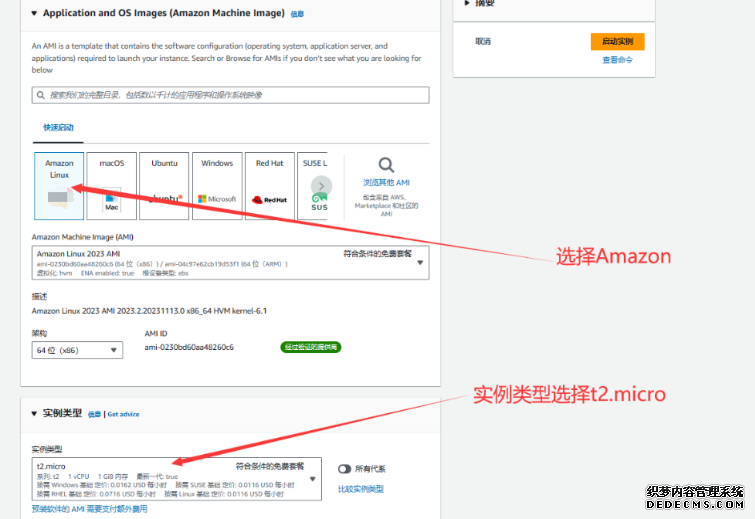Collapse the Application and OS Images section
The image size is (755, 519).
click(x=35, y=14)
